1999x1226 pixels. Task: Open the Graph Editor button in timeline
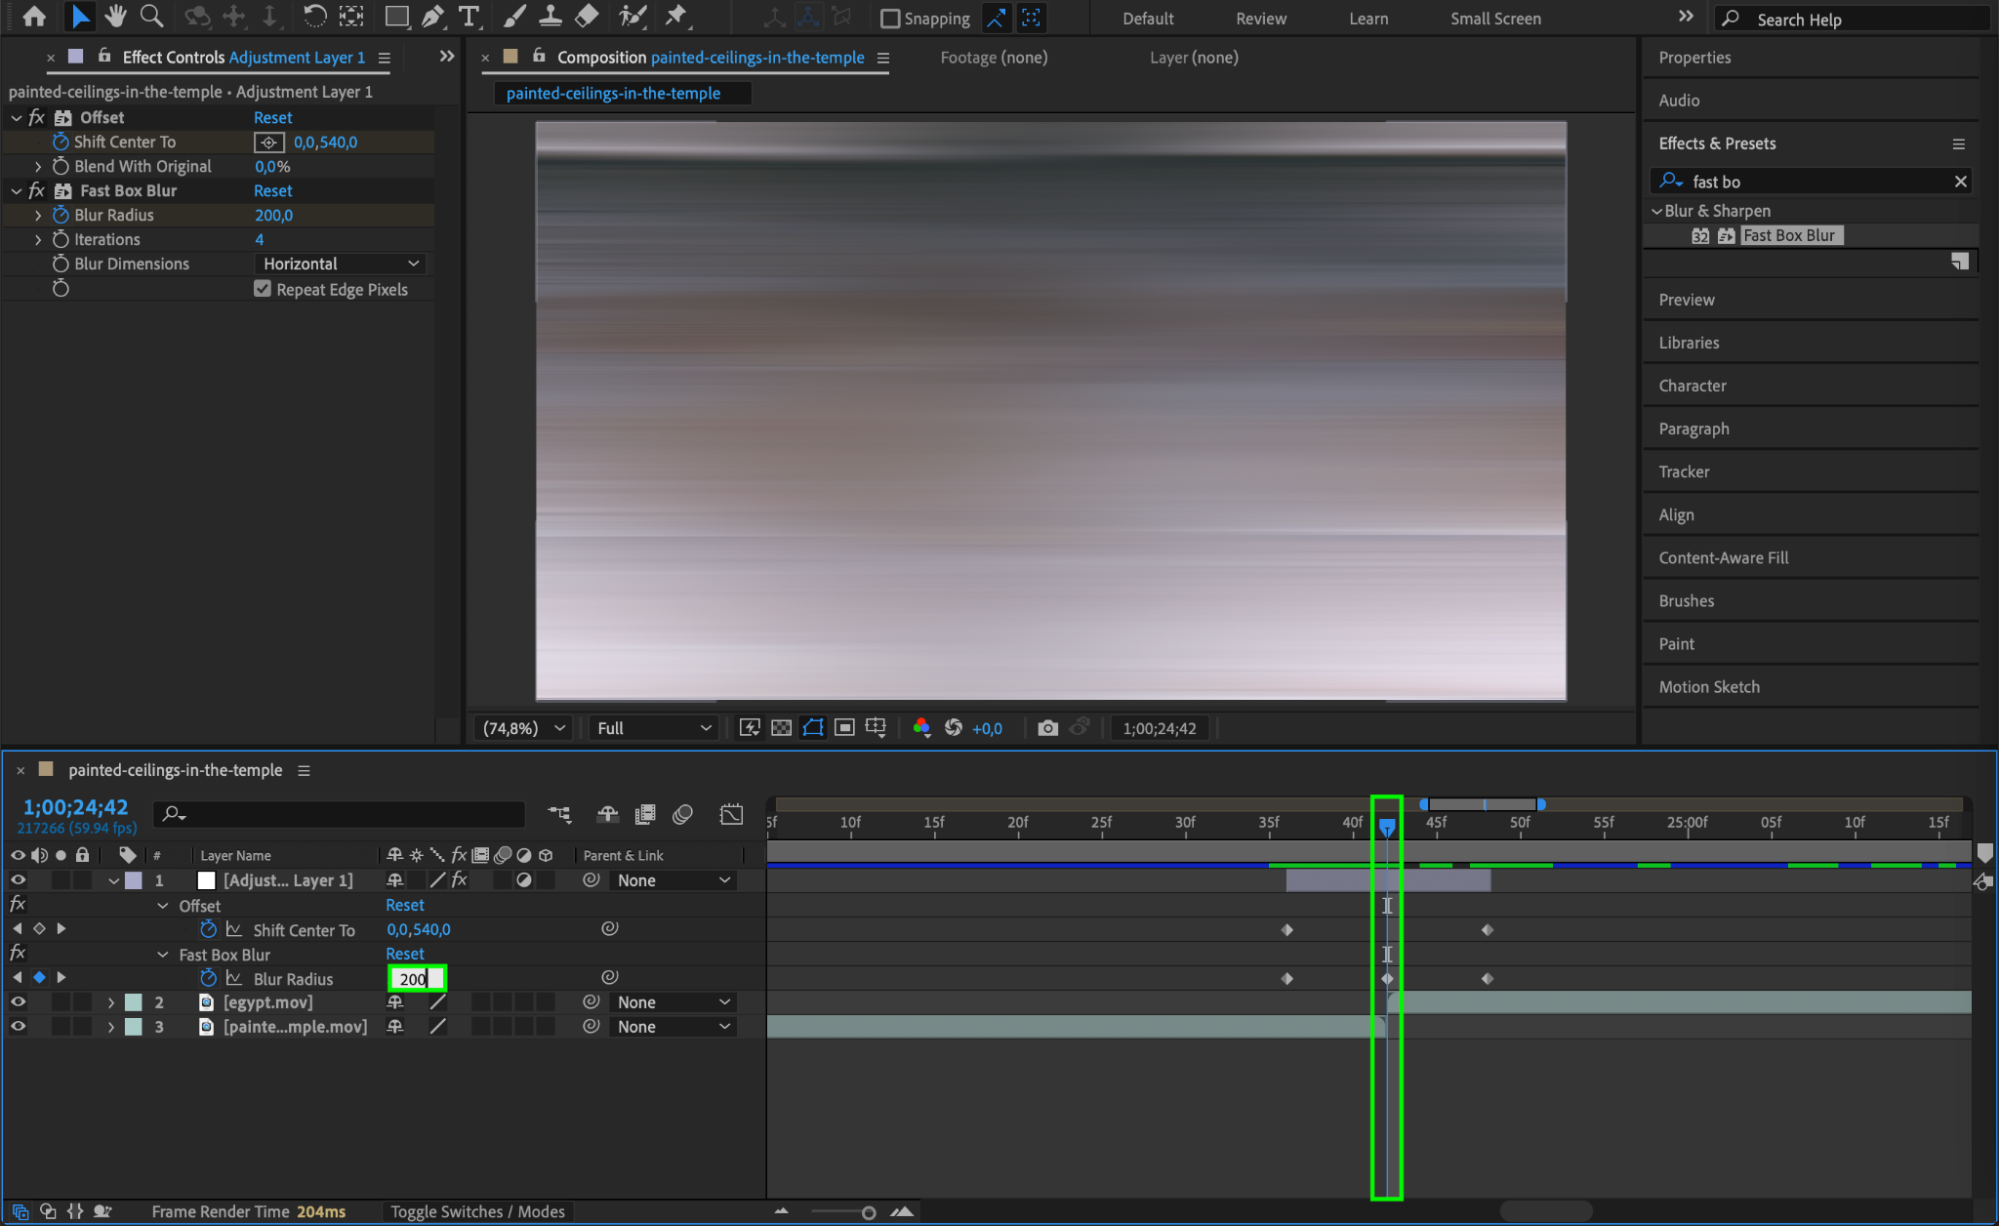point(731,814)
